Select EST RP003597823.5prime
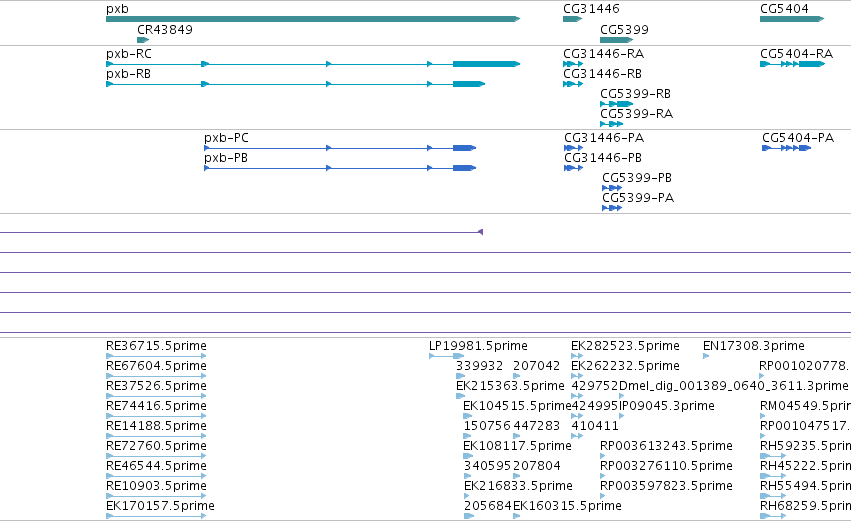 coord(666,486)
